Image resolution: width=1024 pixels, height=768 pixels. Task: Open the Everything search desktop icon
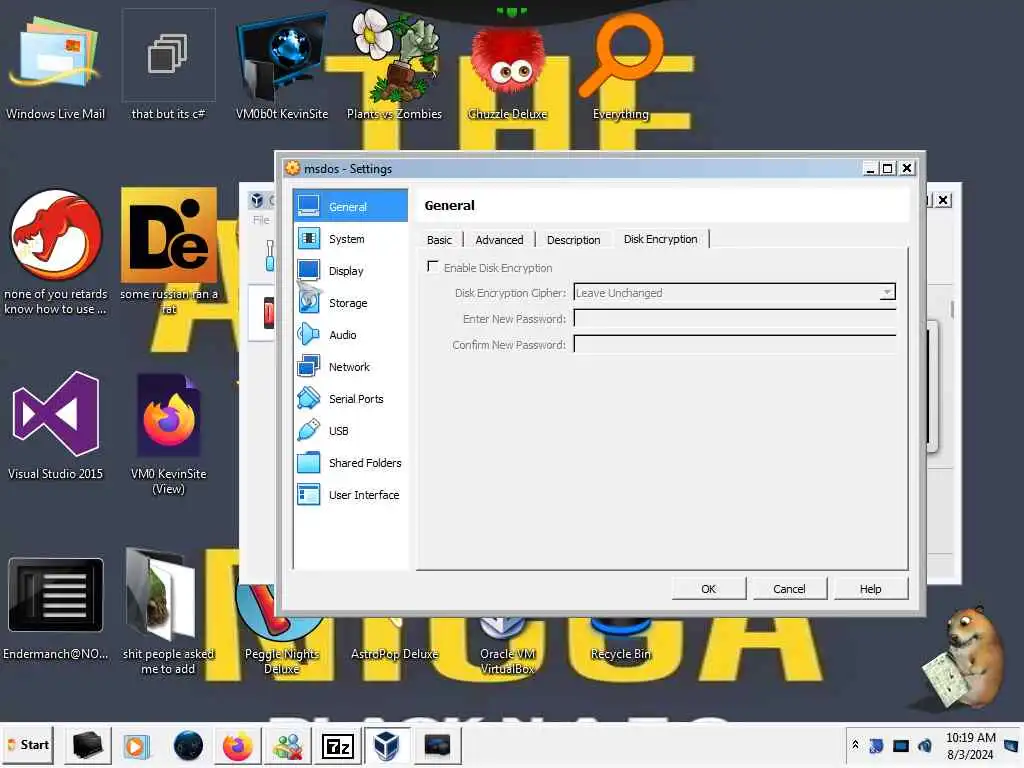(x=620, y=67)
